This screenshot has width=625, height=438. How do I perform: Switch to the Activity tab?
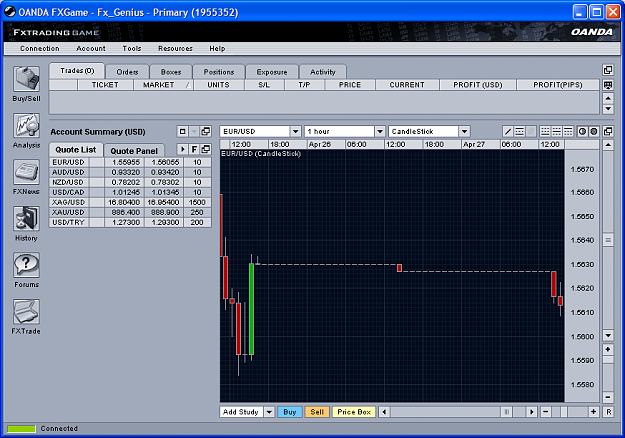click(323, 72)
